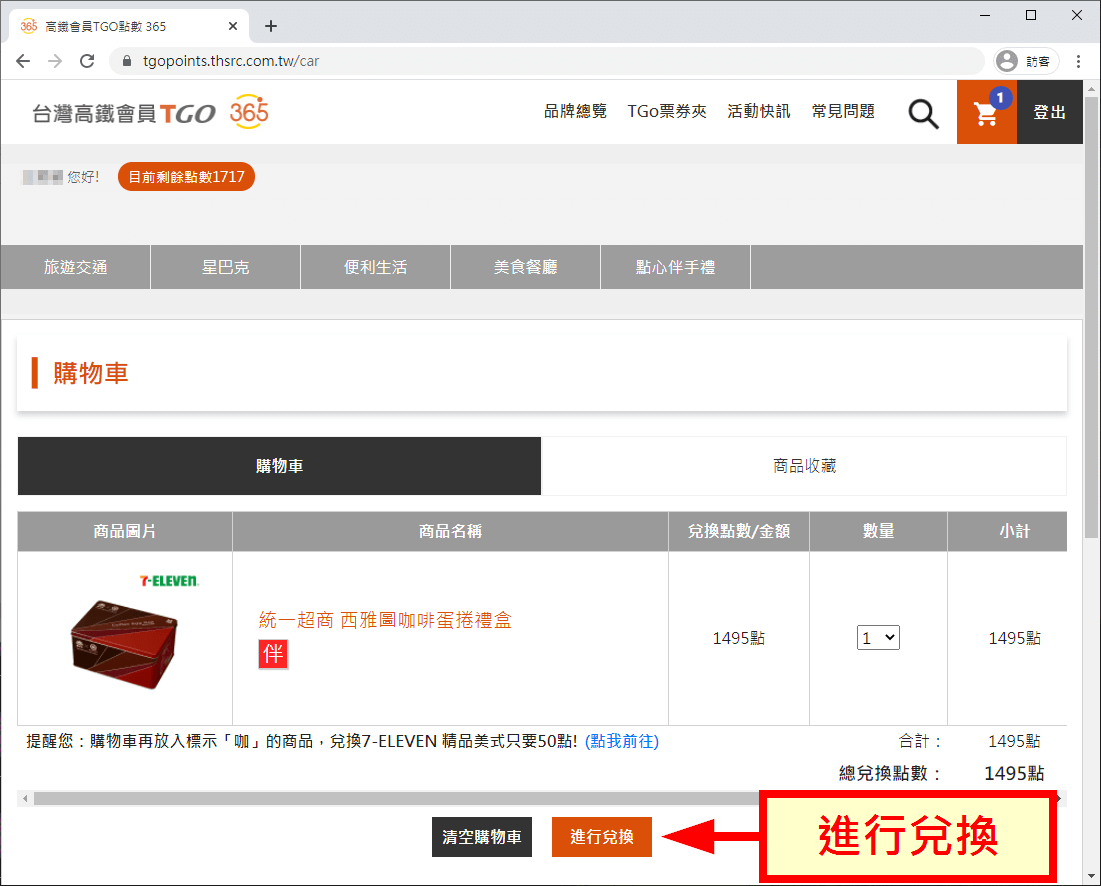Switch to the 商品收藏 tab
Screen dimensions: 1101x886
point(804,466)
